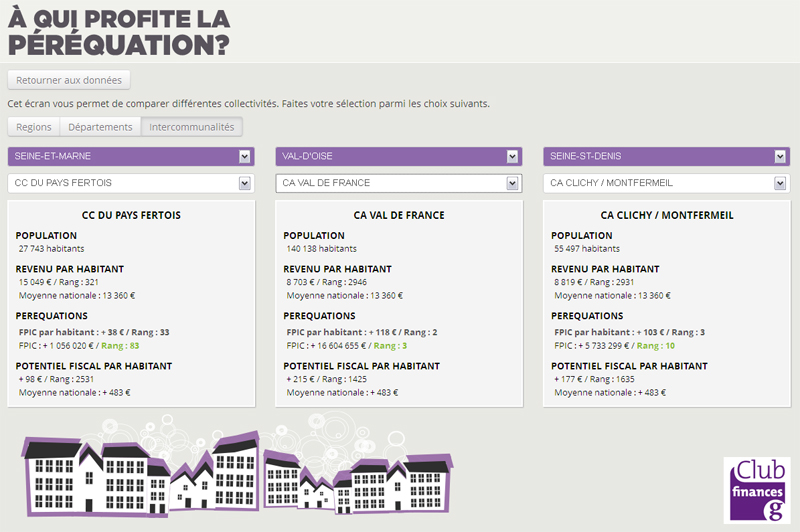The image size is (800, 532).
Task: Click the 'CC DU PAYS FERTOIS' card heading
Action: coord(131,215)
